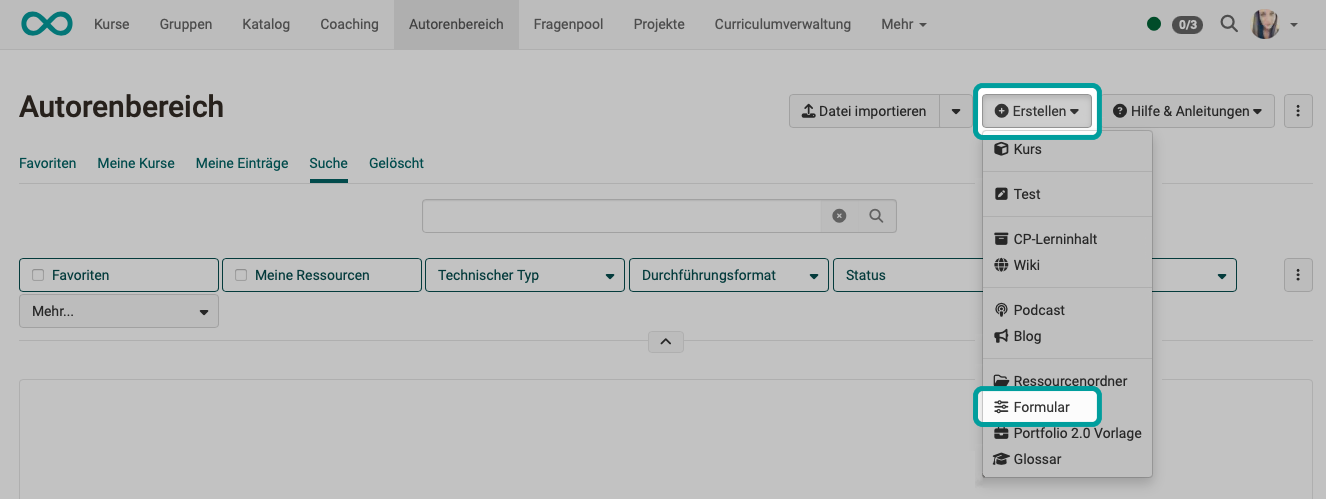Open the Gruppen navigation tab
Screen dimensions: 1326x499
click(x=186, y=24)
